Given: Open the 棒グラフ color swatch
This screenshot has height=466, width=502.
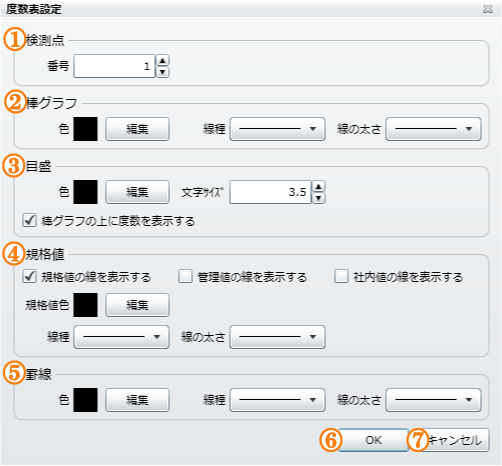Looking at the screenshot, I should pyautogui.click(x=85, y=129).
